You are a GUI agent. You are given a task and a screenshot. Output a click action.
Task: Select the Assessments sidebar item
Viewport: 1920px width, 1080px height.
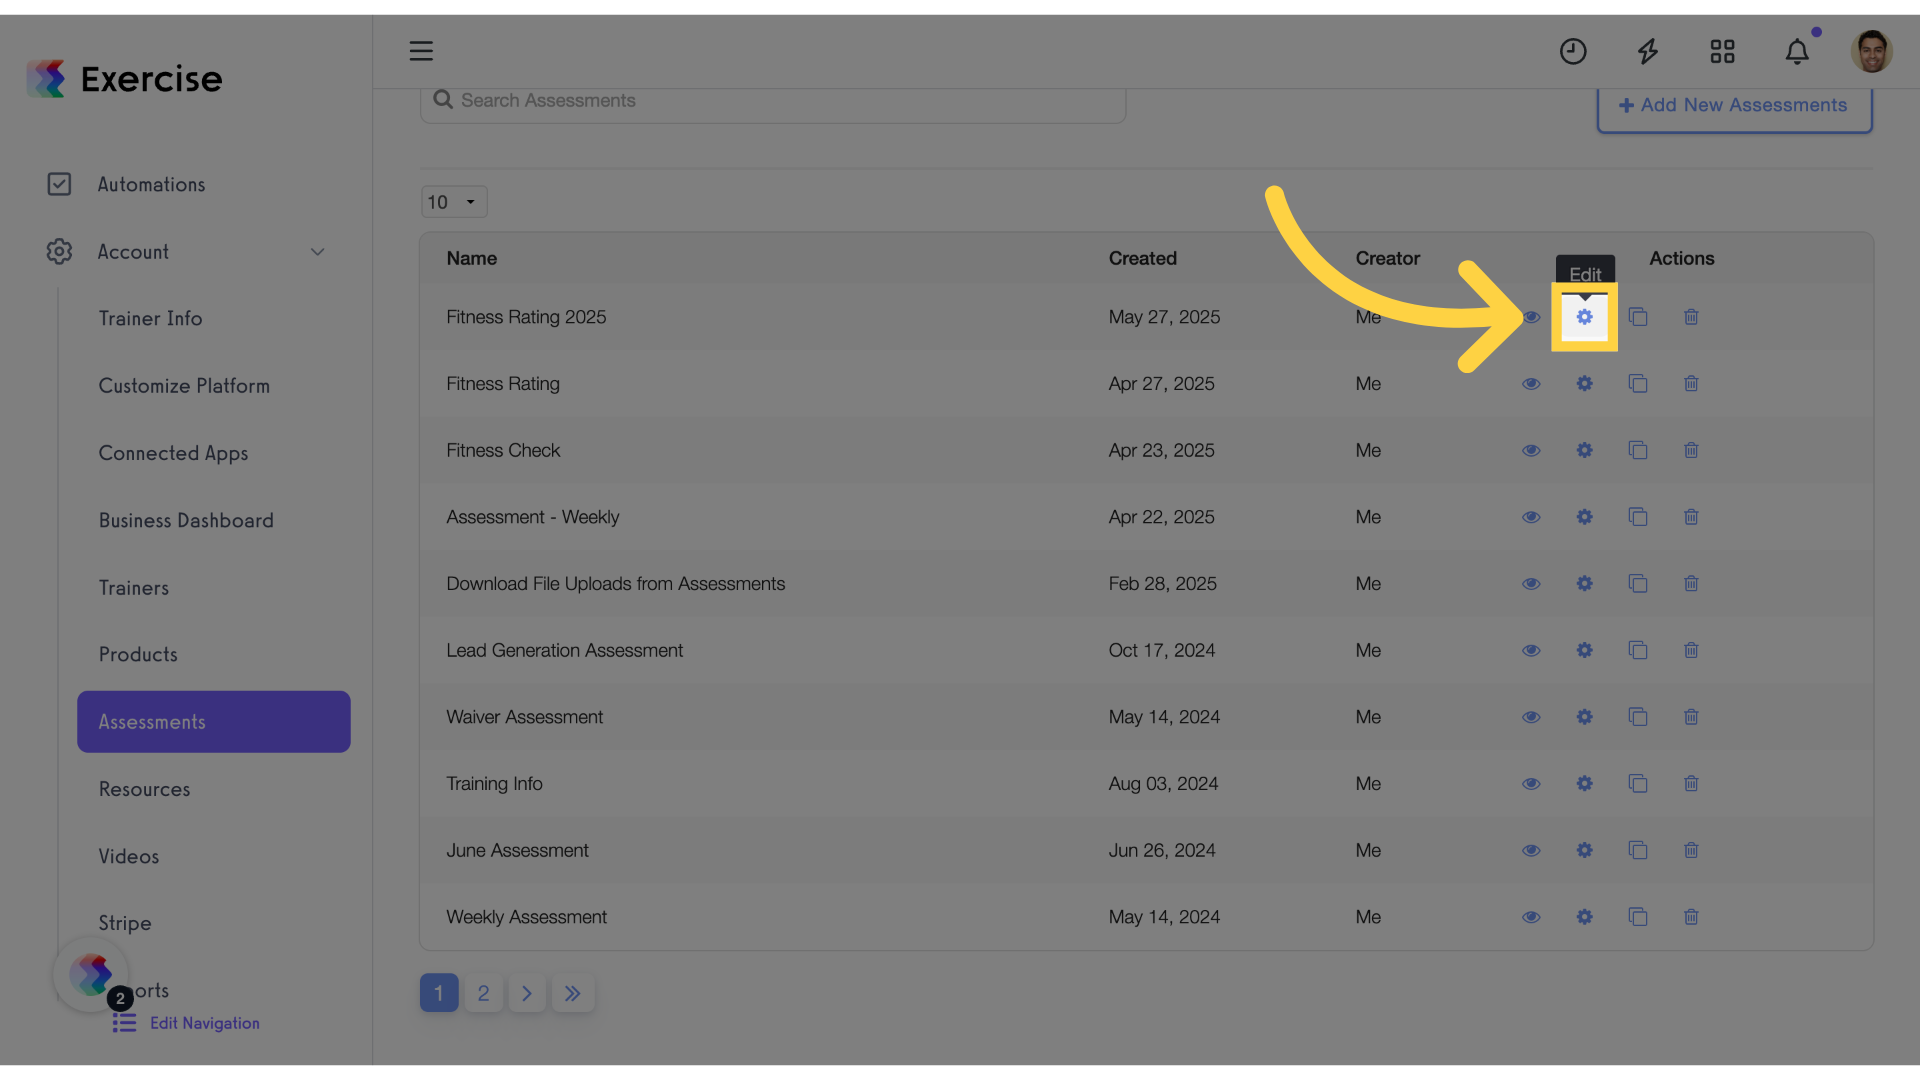[214, 722]
